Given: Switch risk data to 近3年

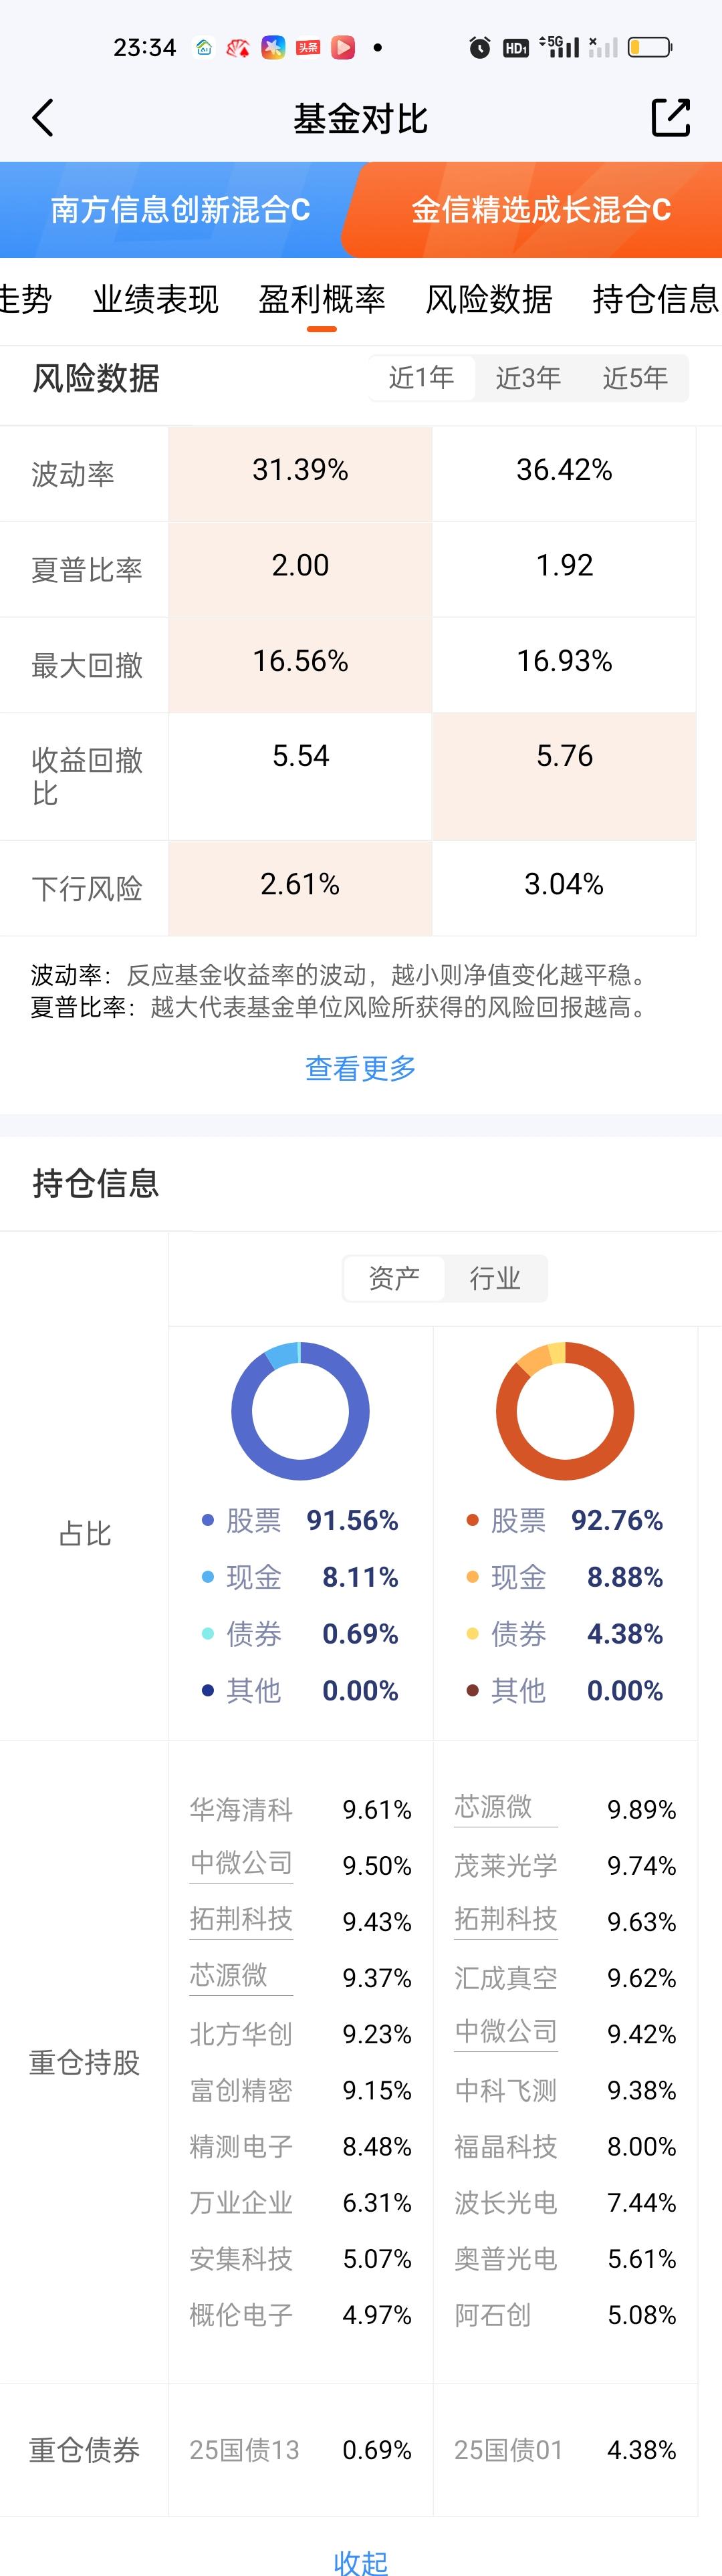Looking at the screenshot, I should pyautogui.click(x=528, y=378).
